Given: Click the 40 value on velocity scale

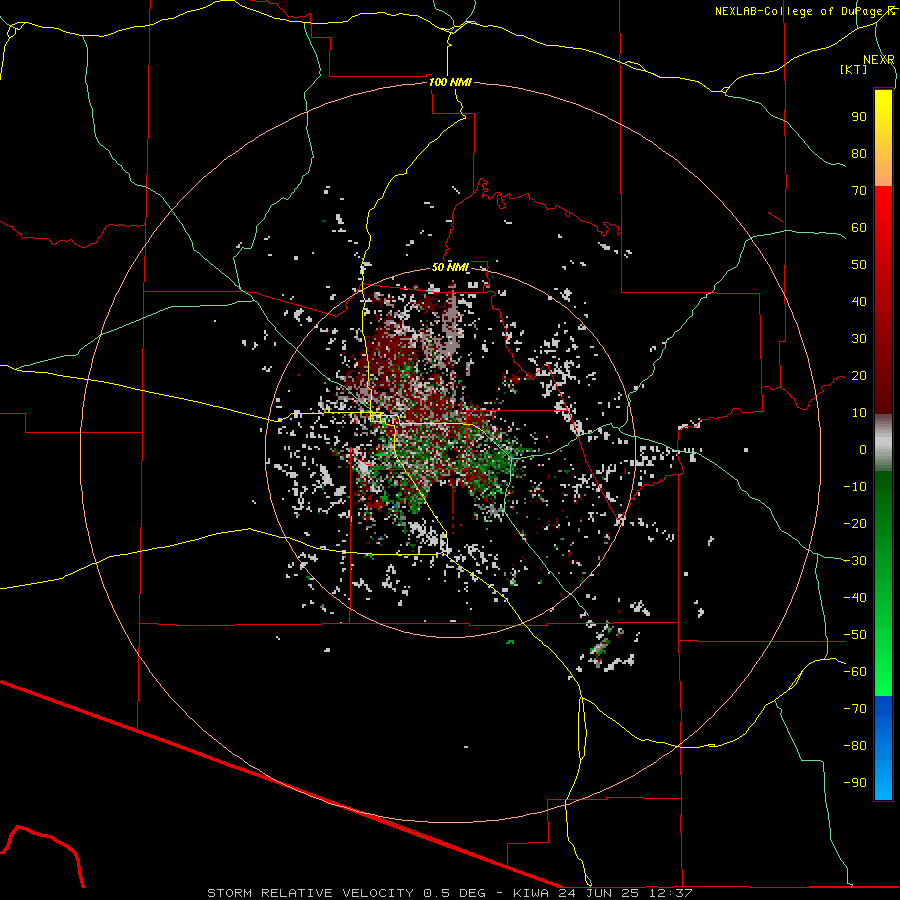Looking at the screenshot, I should coord(859,301).
